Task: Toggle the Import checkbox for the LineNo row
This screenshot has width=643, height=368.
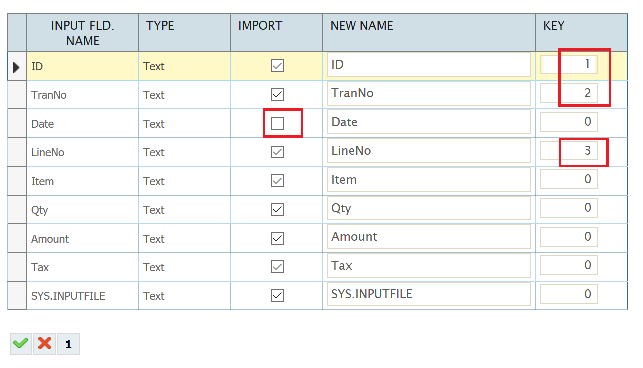Action: click(x=278, y=152)
